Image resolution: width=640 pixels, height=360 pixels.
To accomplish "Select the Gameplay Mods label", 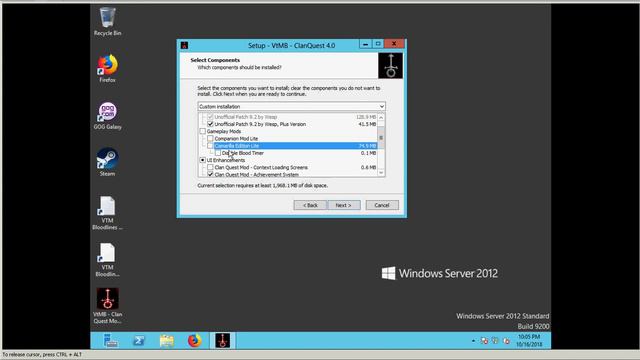I will 224,131.
